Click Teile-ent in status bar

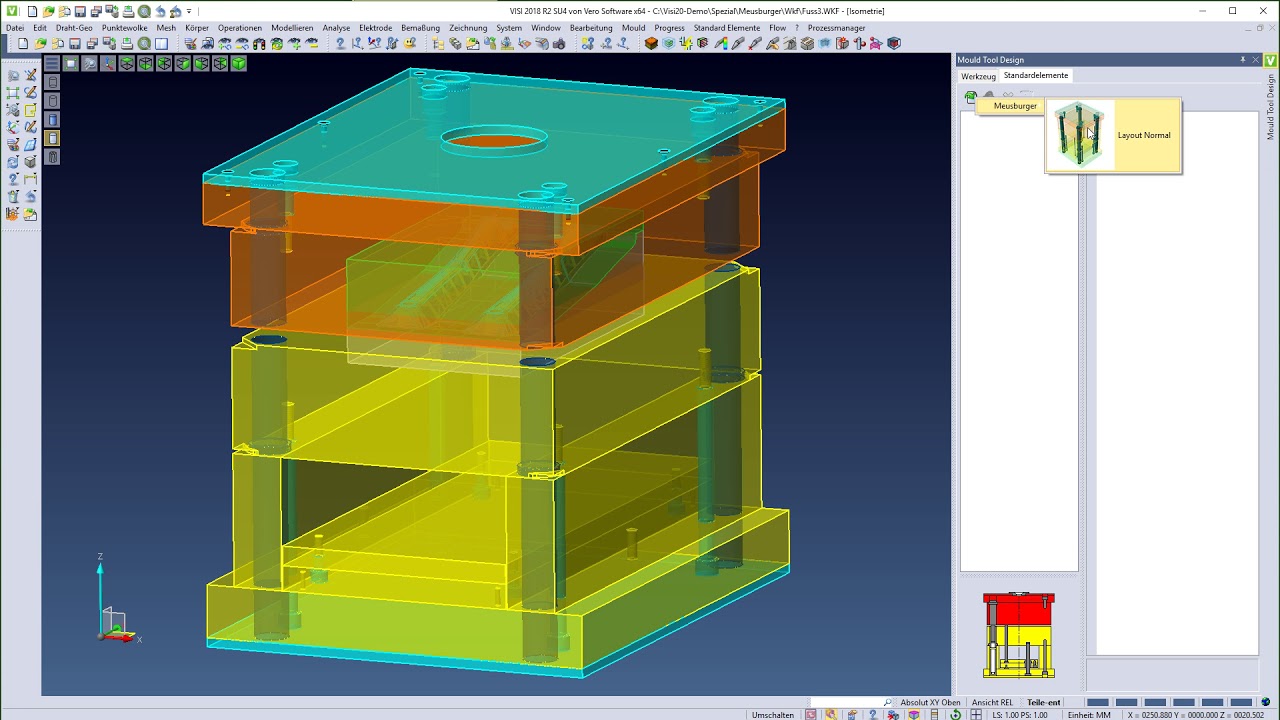pos(1044,702)
